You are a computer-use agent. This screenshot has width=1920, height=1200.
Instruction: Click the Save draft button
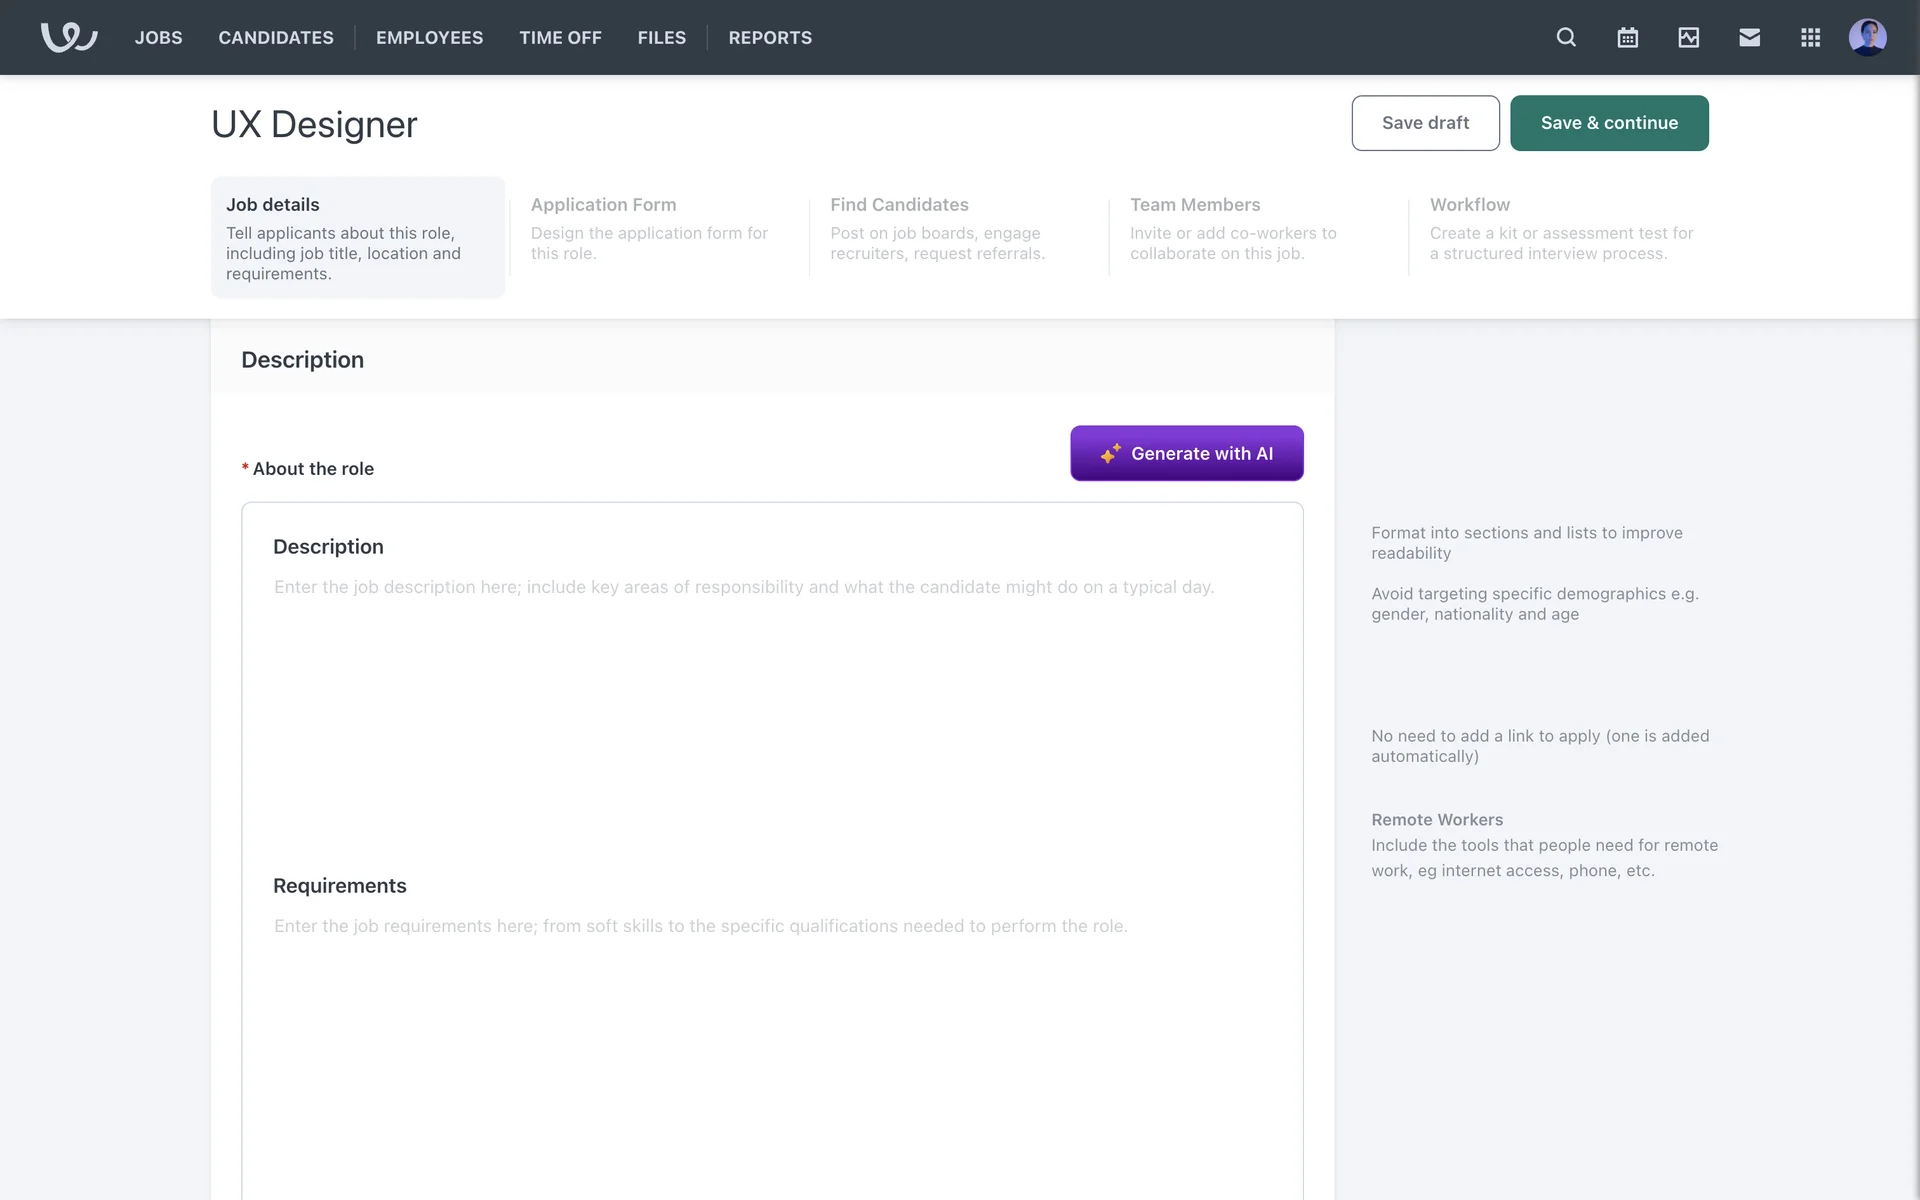[x=1425, y=123]
